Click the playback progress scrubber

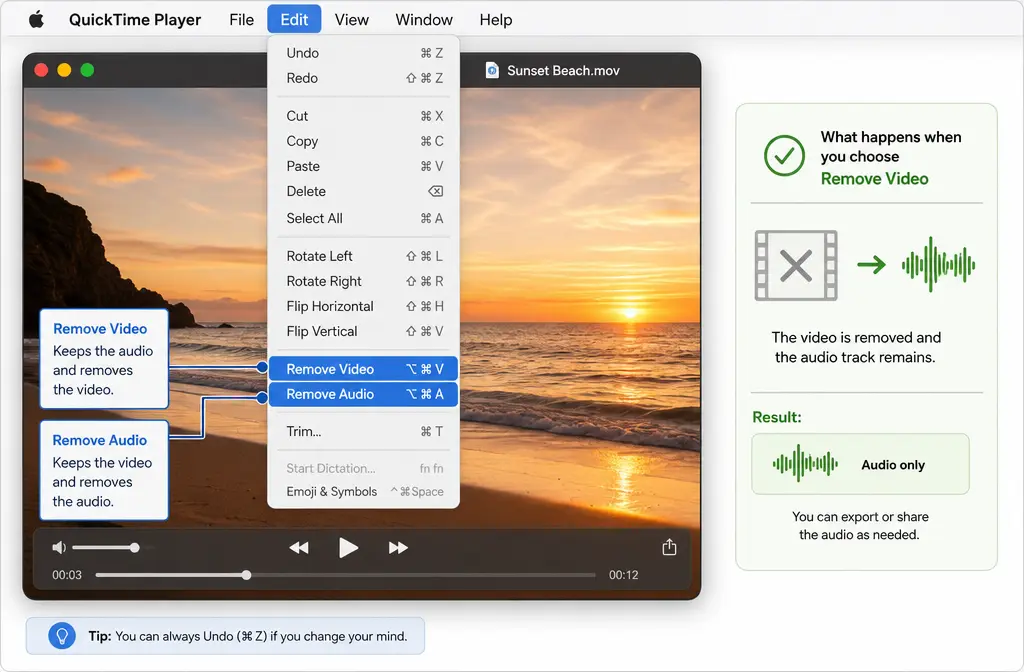click(x=246, y=575)
